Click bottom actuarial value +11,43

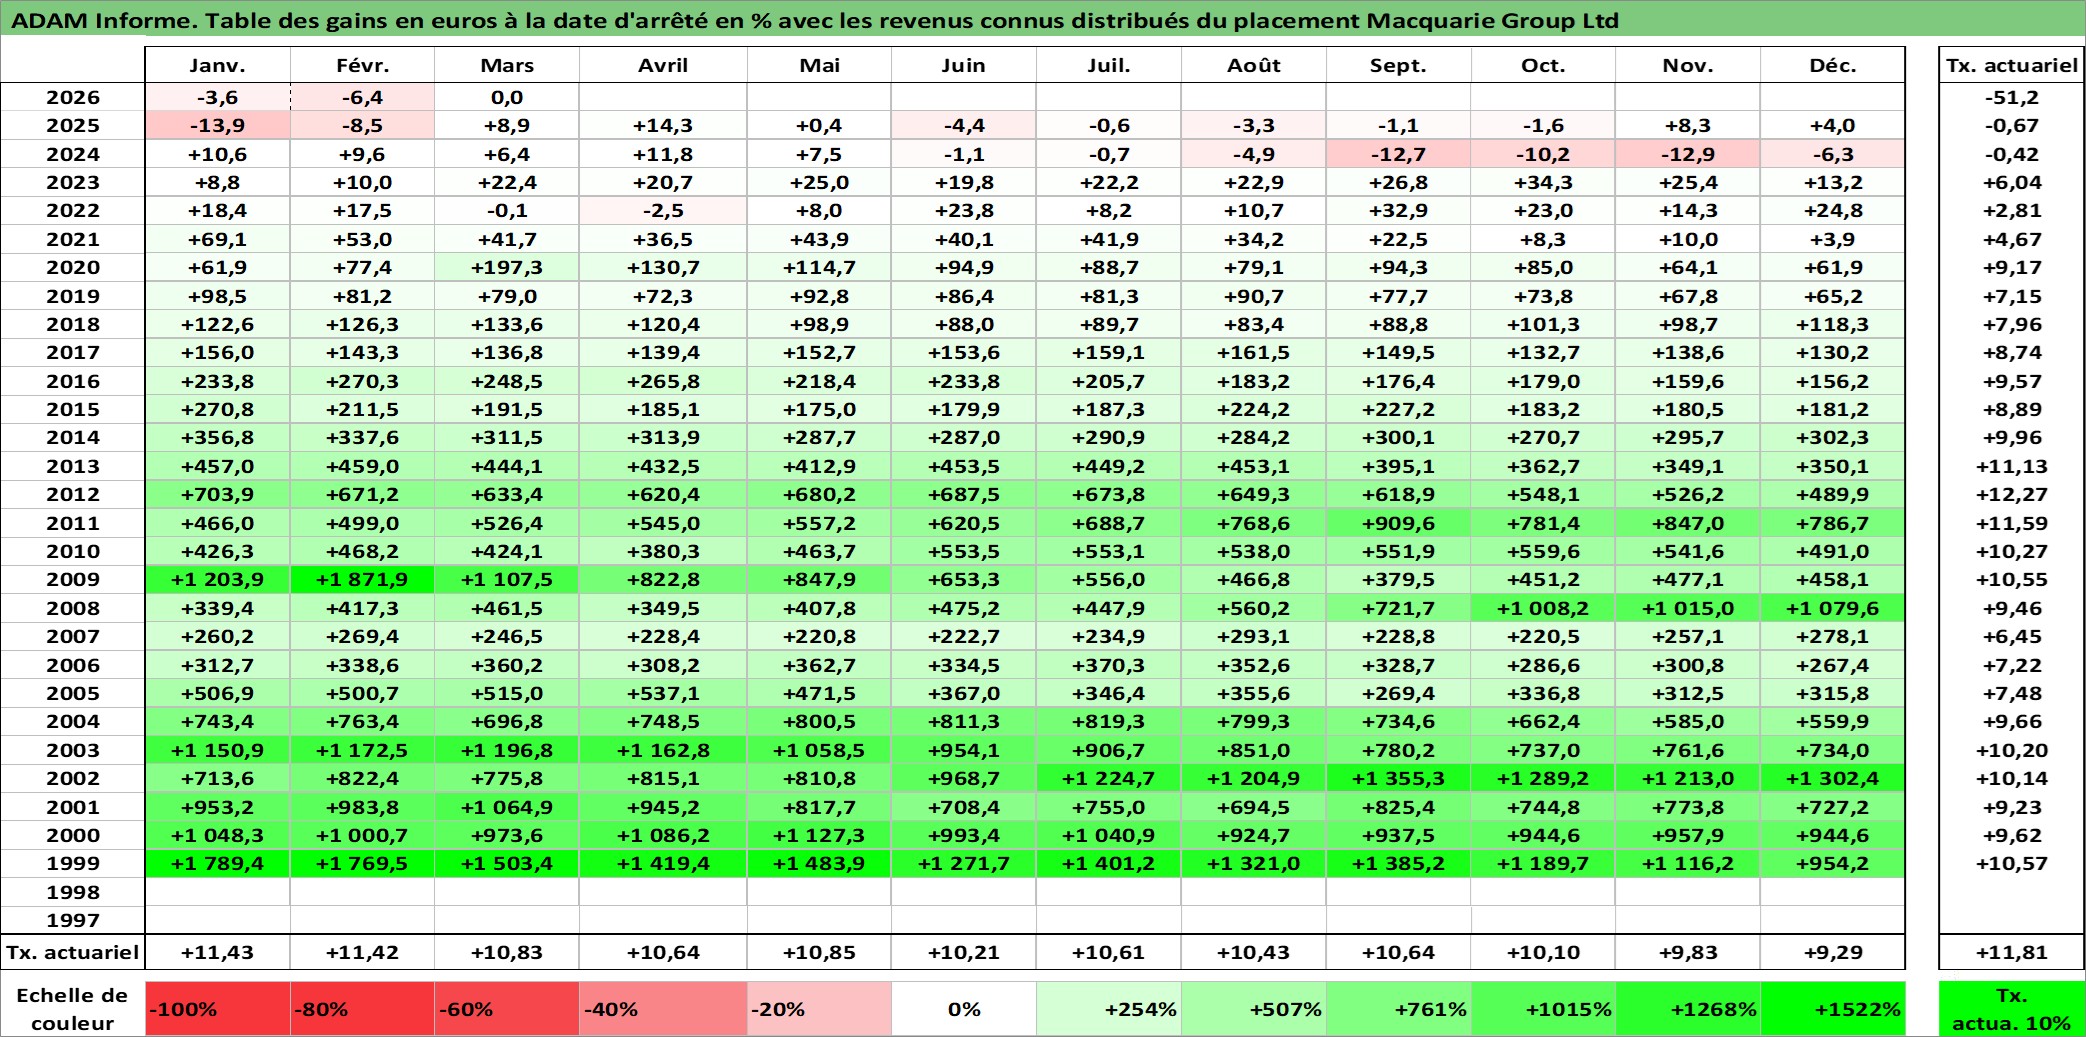218,952
